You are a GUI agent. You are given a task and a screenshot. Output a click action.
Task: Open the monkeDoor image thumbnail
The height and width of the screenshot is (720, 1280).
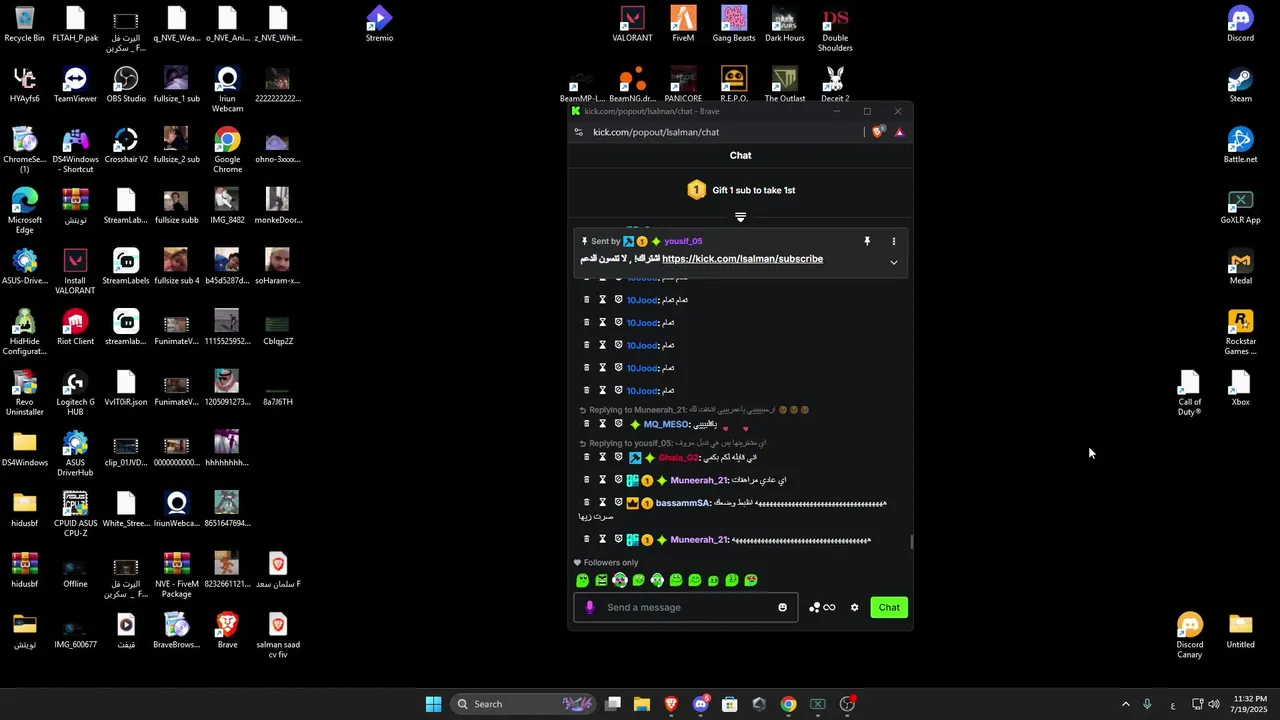click(x=278, y=207)
